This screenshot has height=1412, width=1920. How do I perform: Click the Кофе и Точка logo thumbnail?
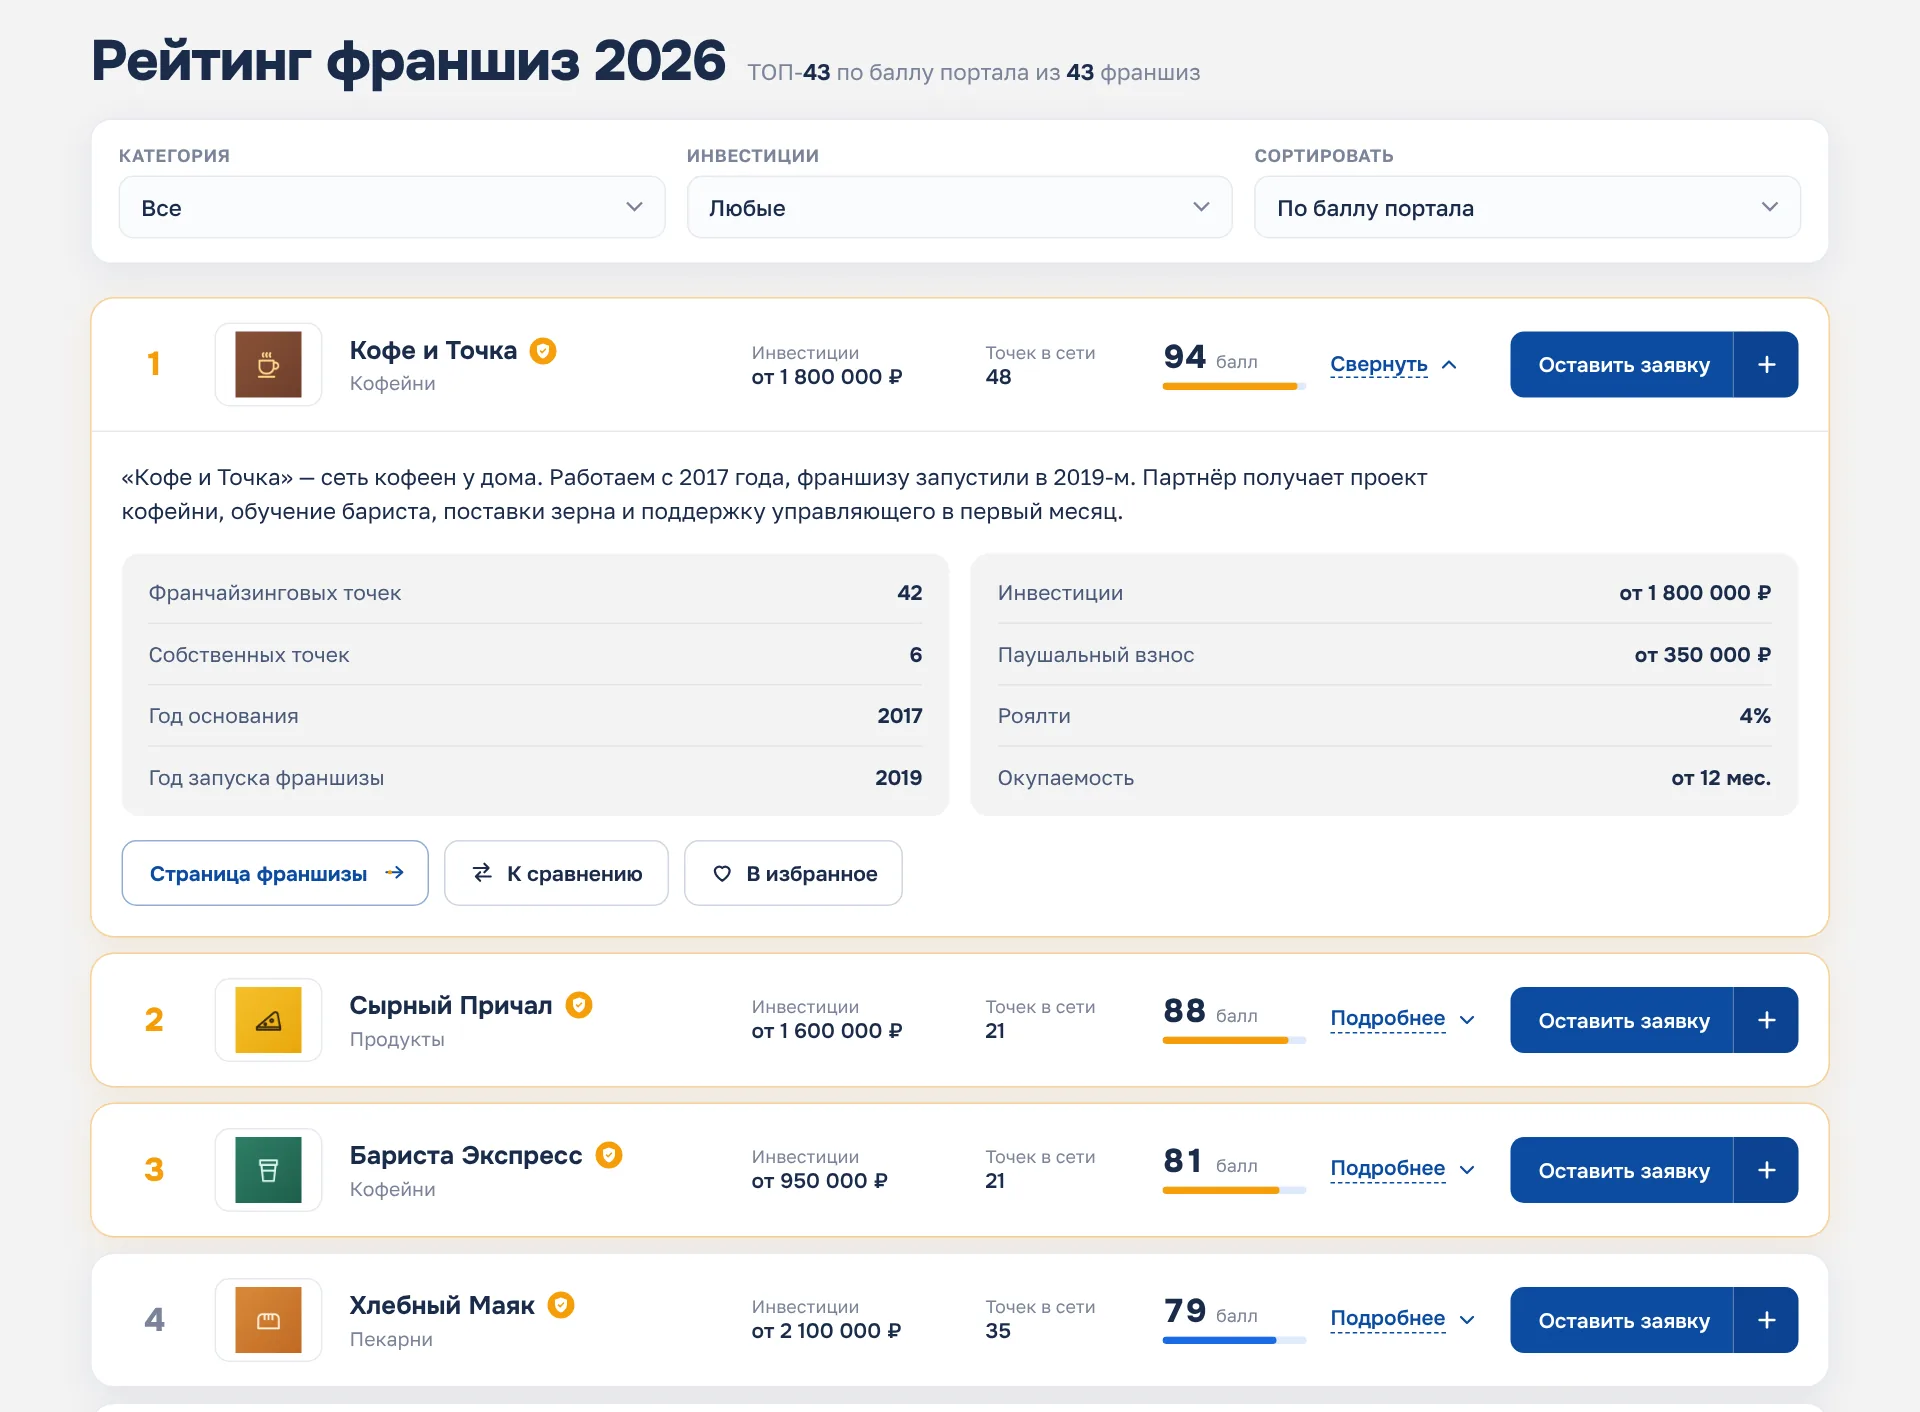[x=268, y=365]
